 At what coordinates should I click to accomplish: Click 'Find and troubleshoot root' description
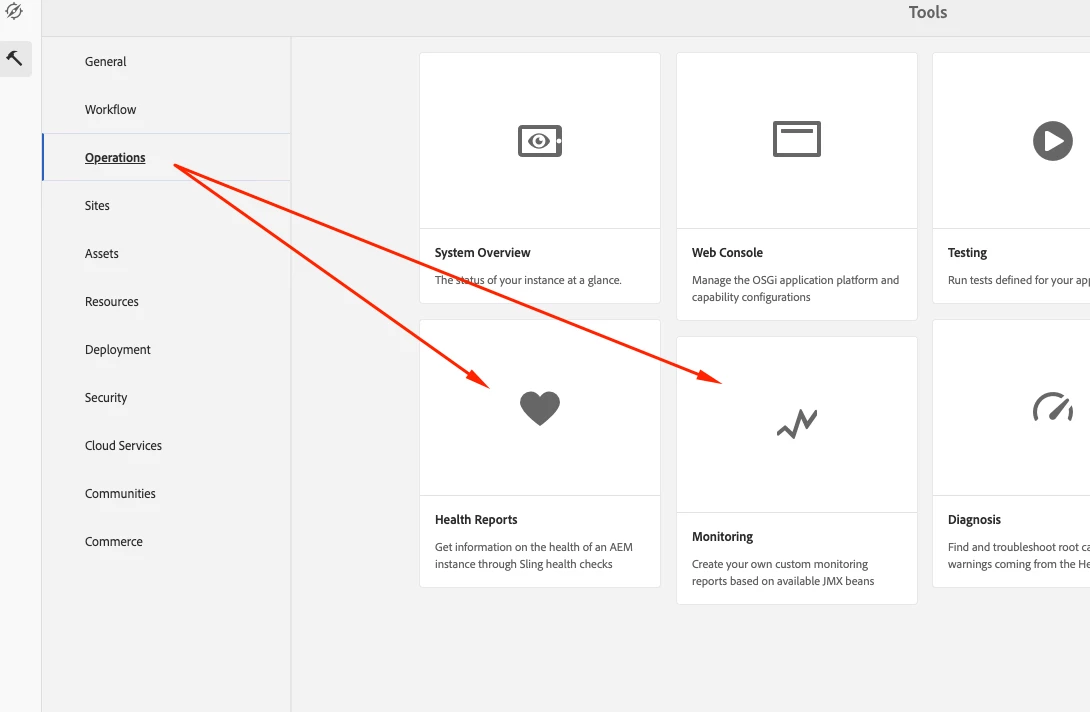1018,555
